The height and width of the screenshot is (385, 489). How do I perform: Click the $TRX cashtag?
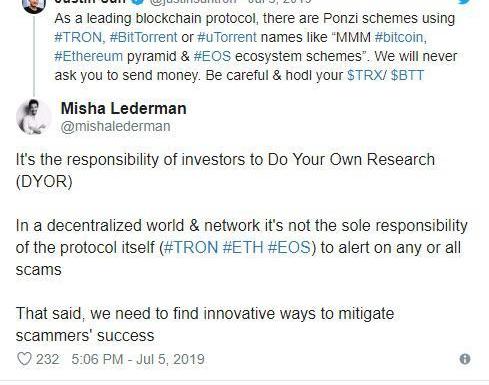pos(365,75)
